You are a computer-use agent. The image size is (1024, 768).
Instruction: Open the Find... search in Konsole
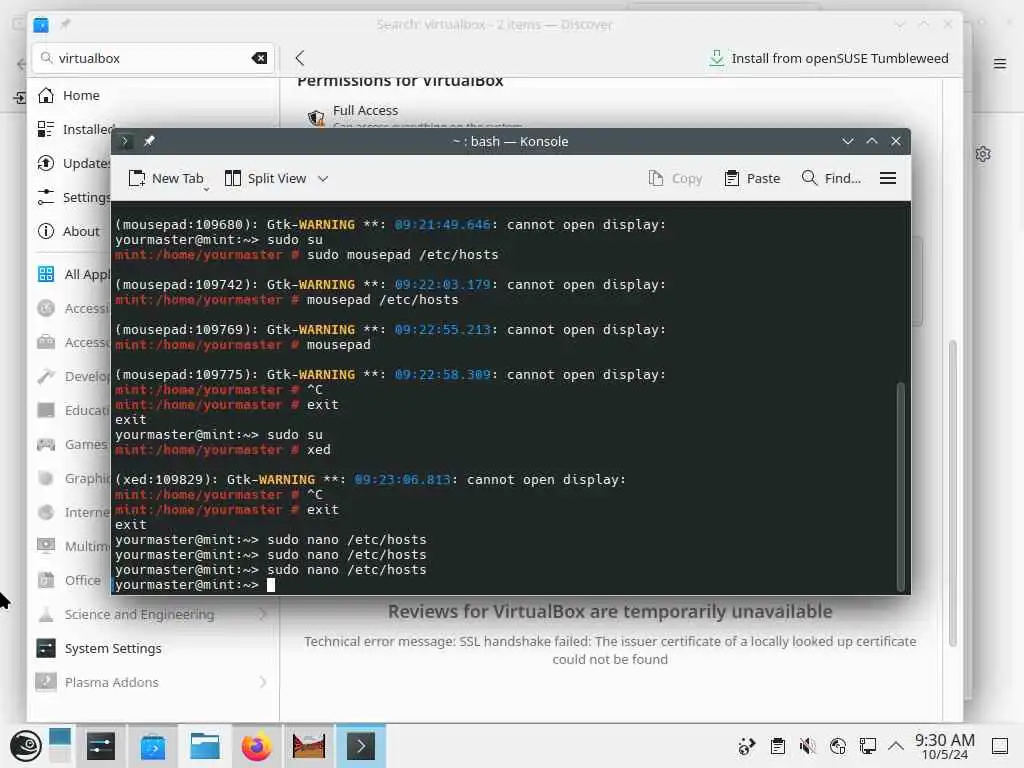click(x=831, y=178)
